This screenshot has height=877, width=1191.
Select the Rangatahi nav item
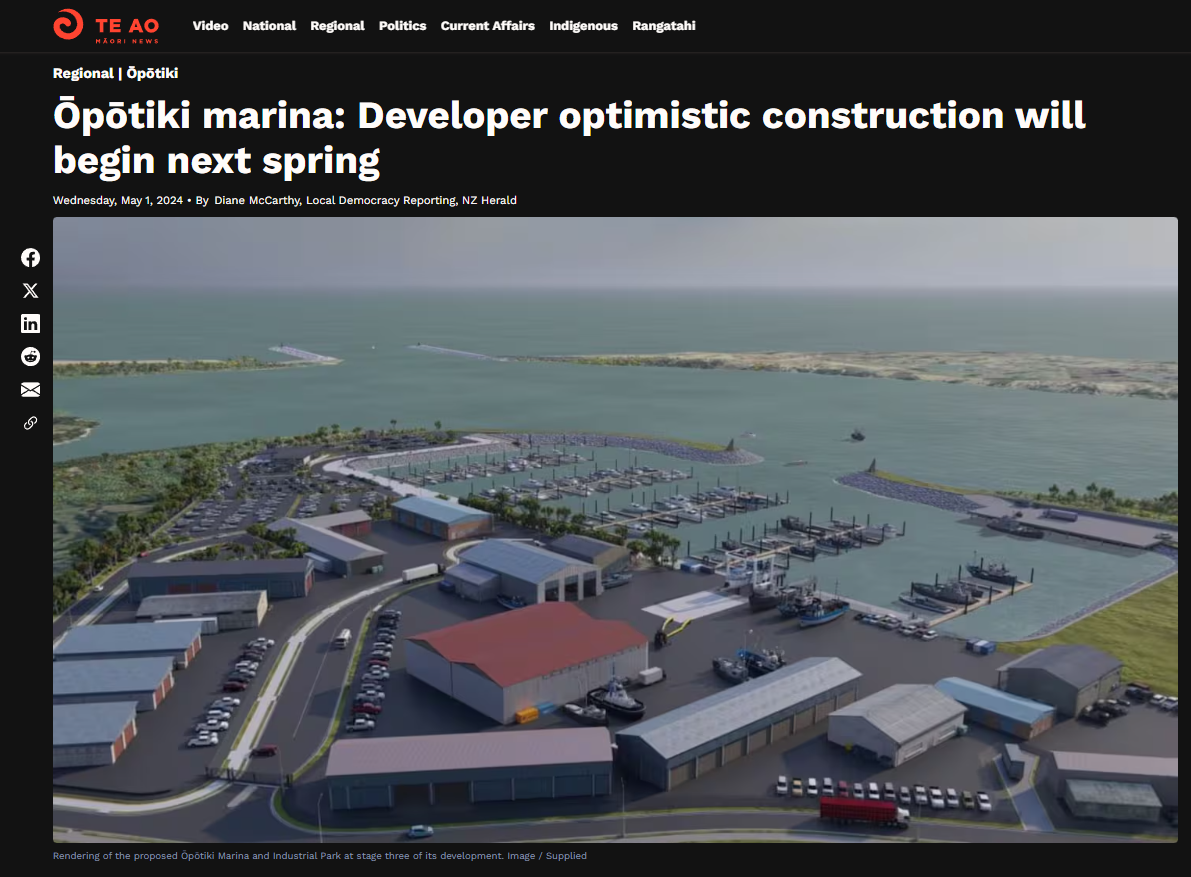click(663, 26)
